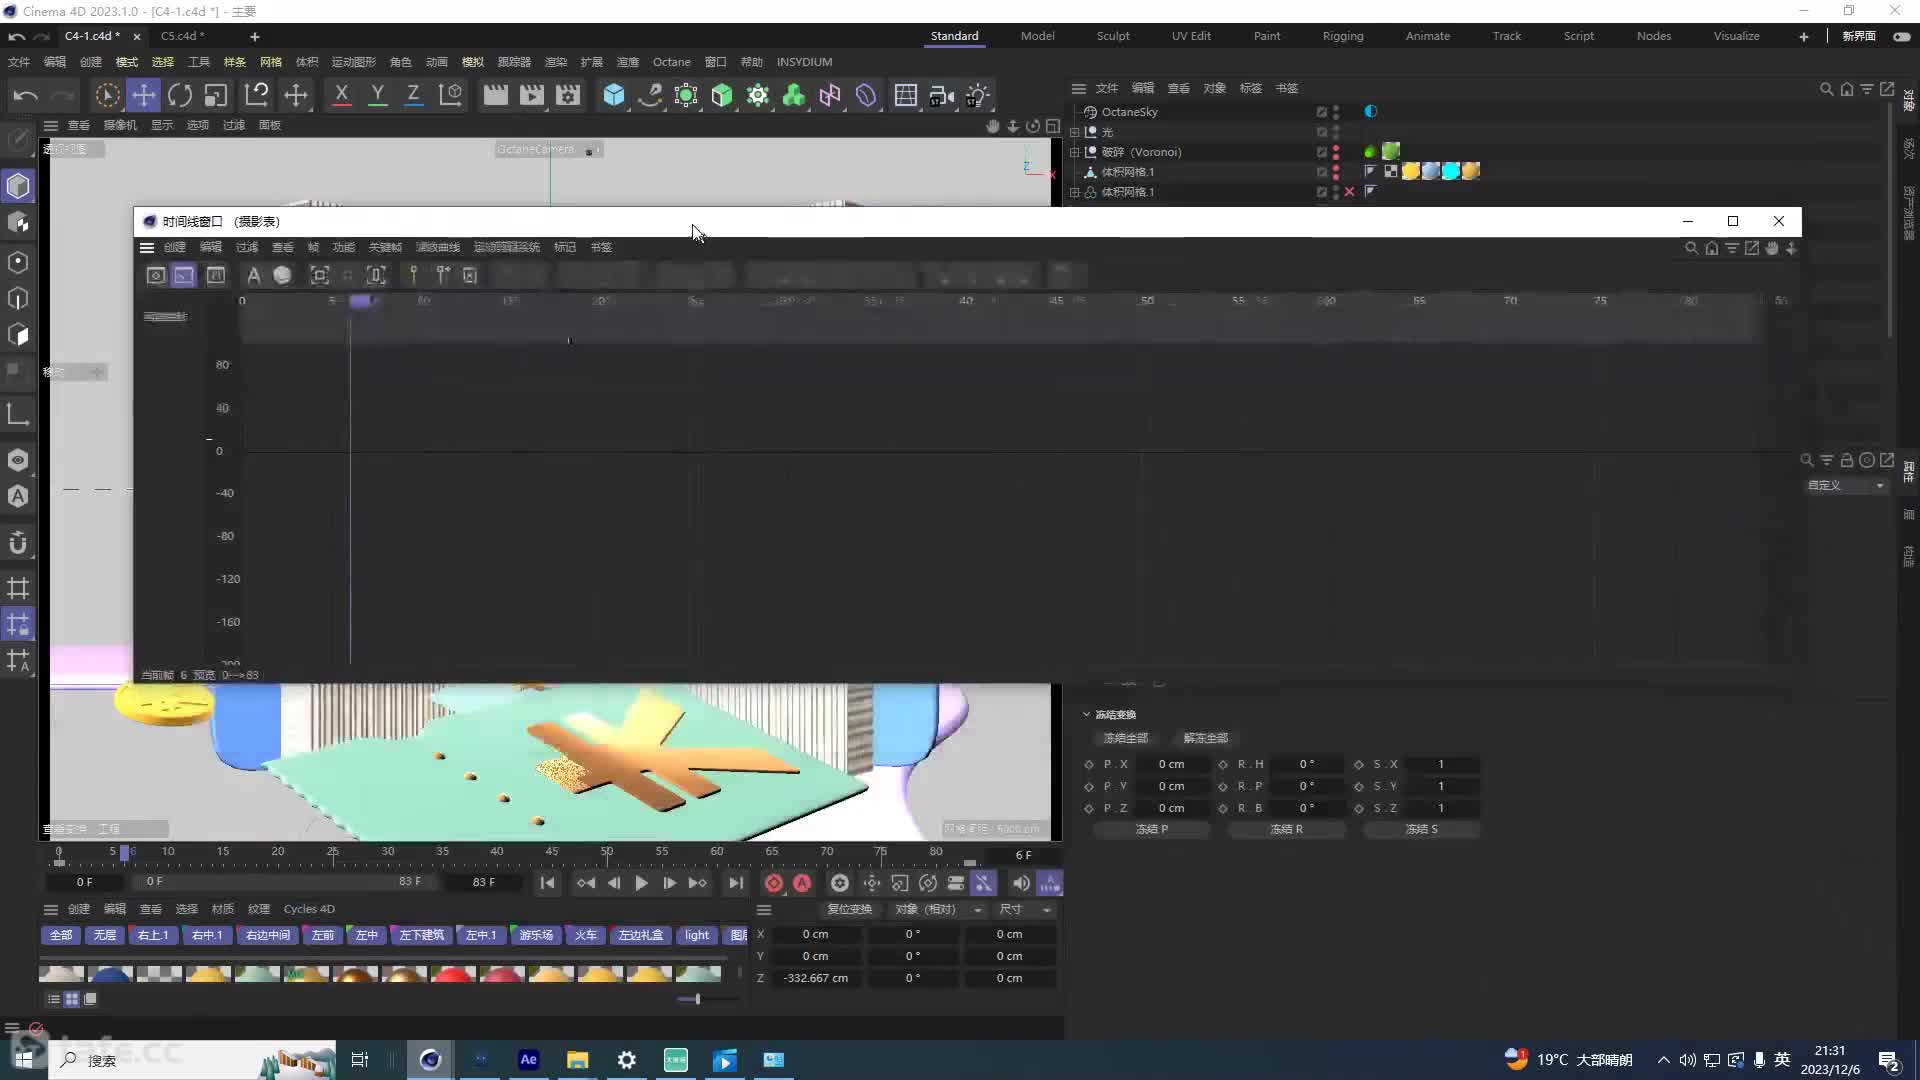Open the 尺寸 size dropdown
The image size is (1920, 1080).
click(x=1024, y=909)
